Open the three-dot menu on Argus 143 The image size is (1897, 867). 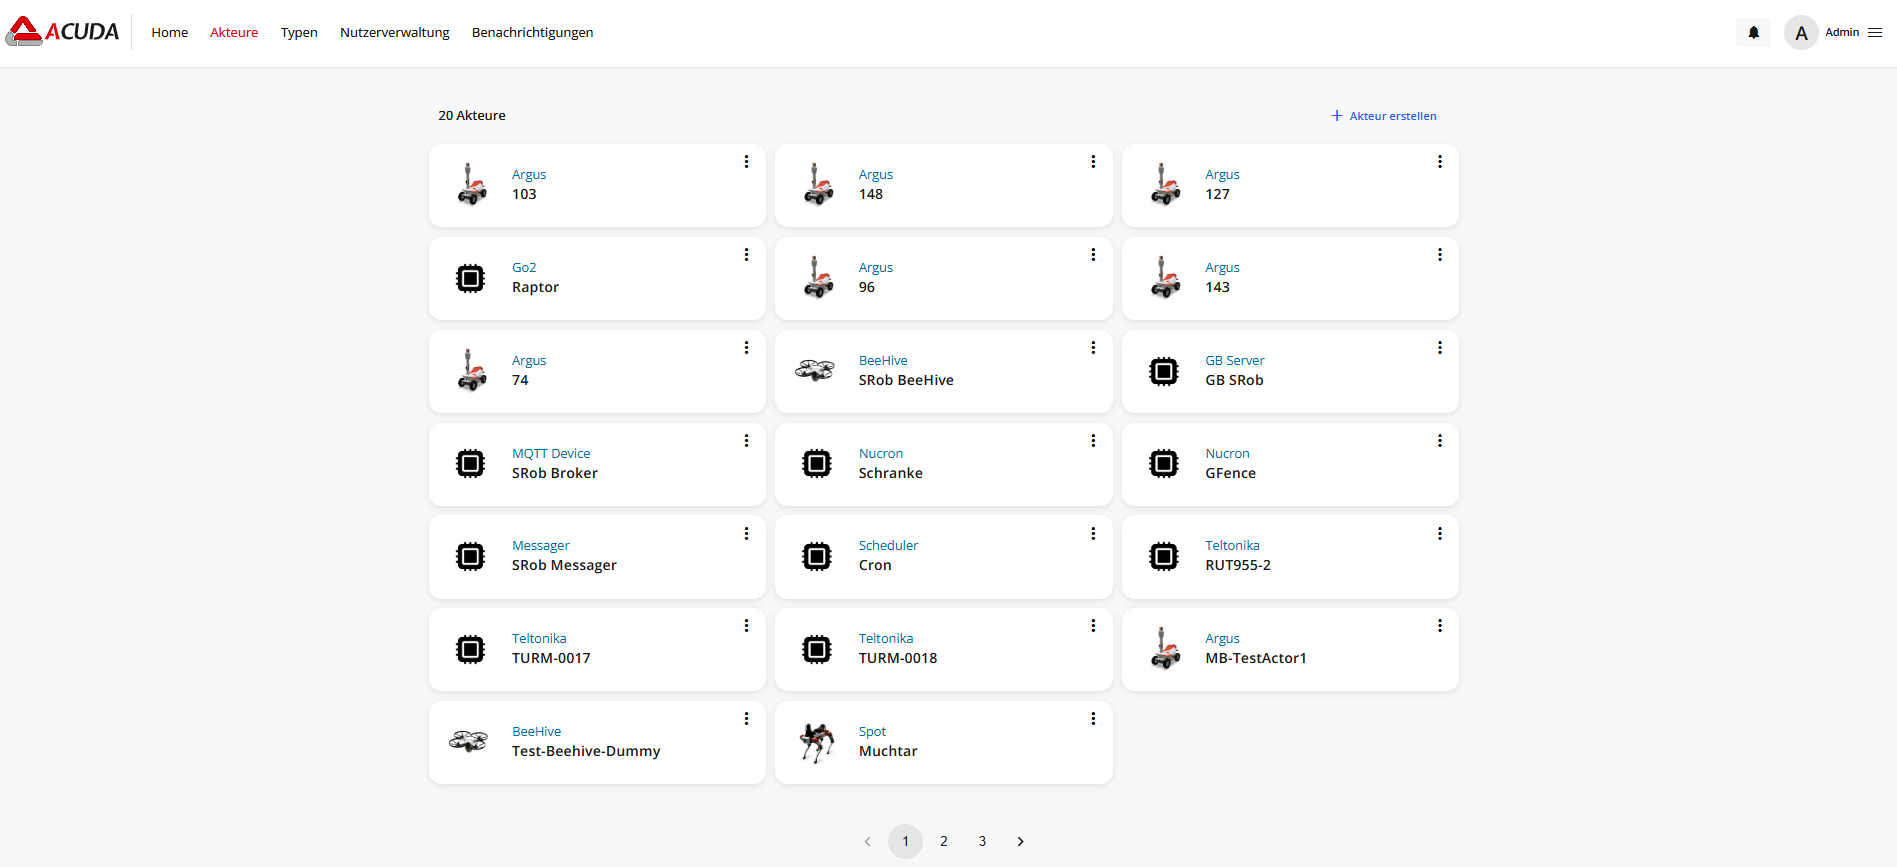click(1440, 255)
